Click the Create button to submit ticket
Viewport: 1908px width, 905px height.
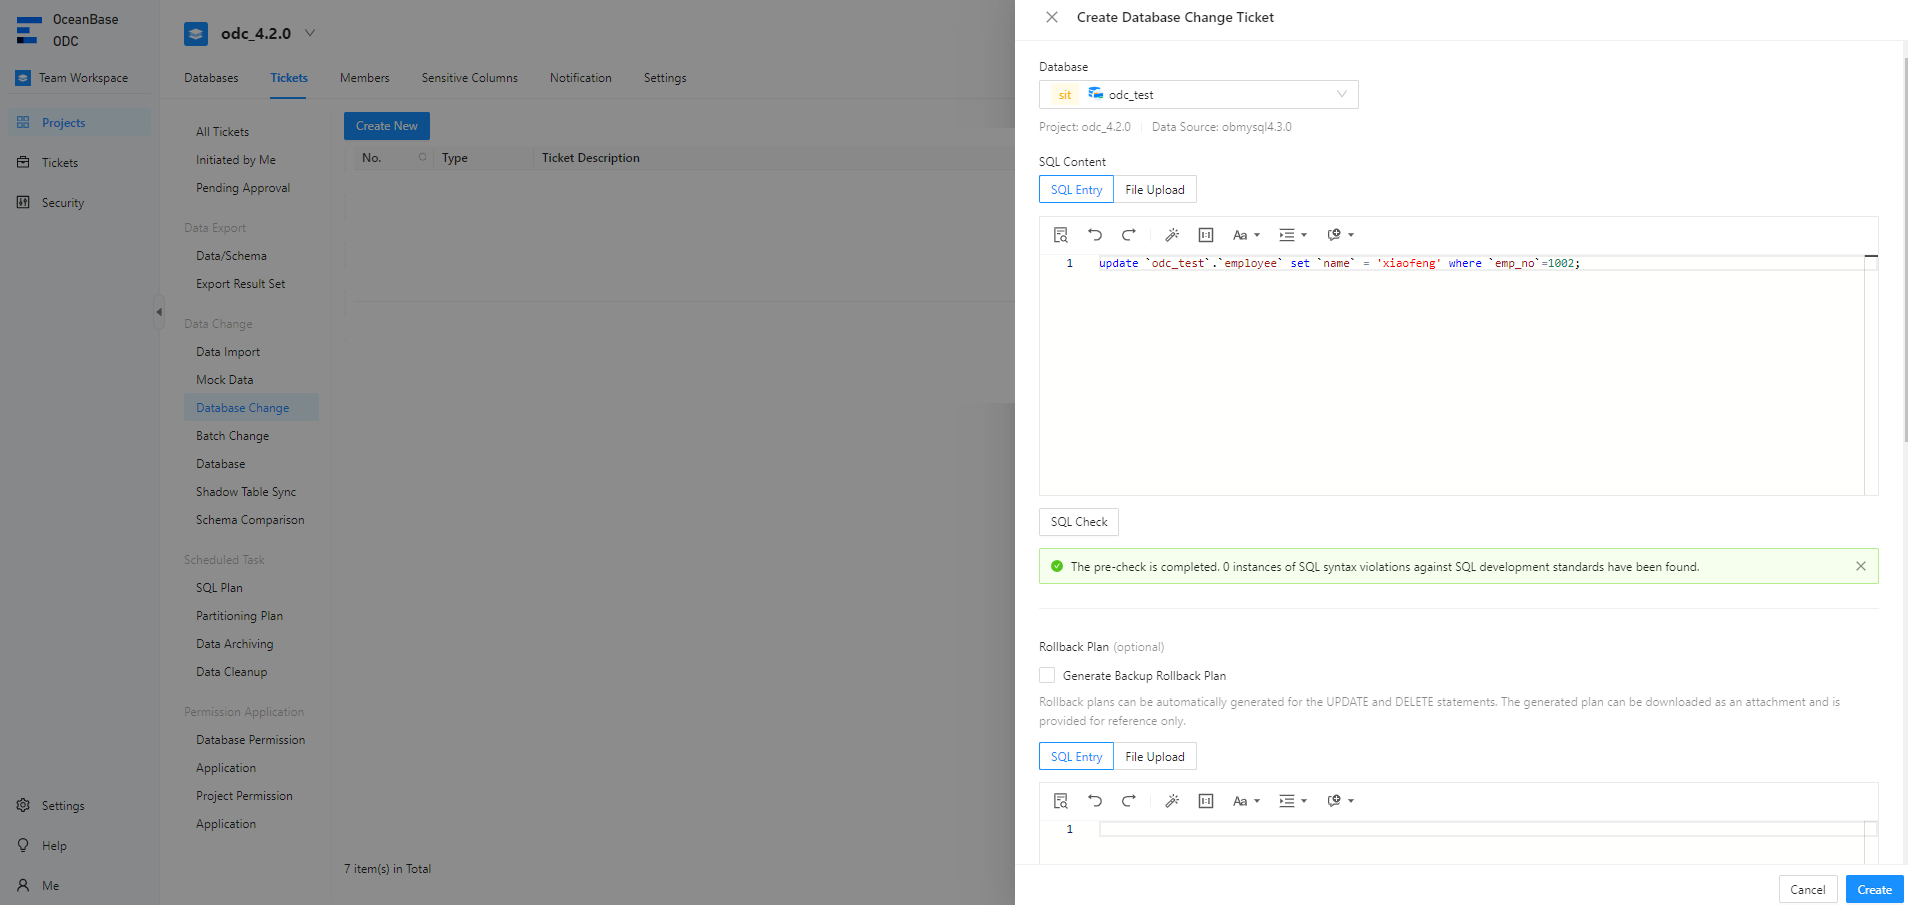tap(1874, 889)
